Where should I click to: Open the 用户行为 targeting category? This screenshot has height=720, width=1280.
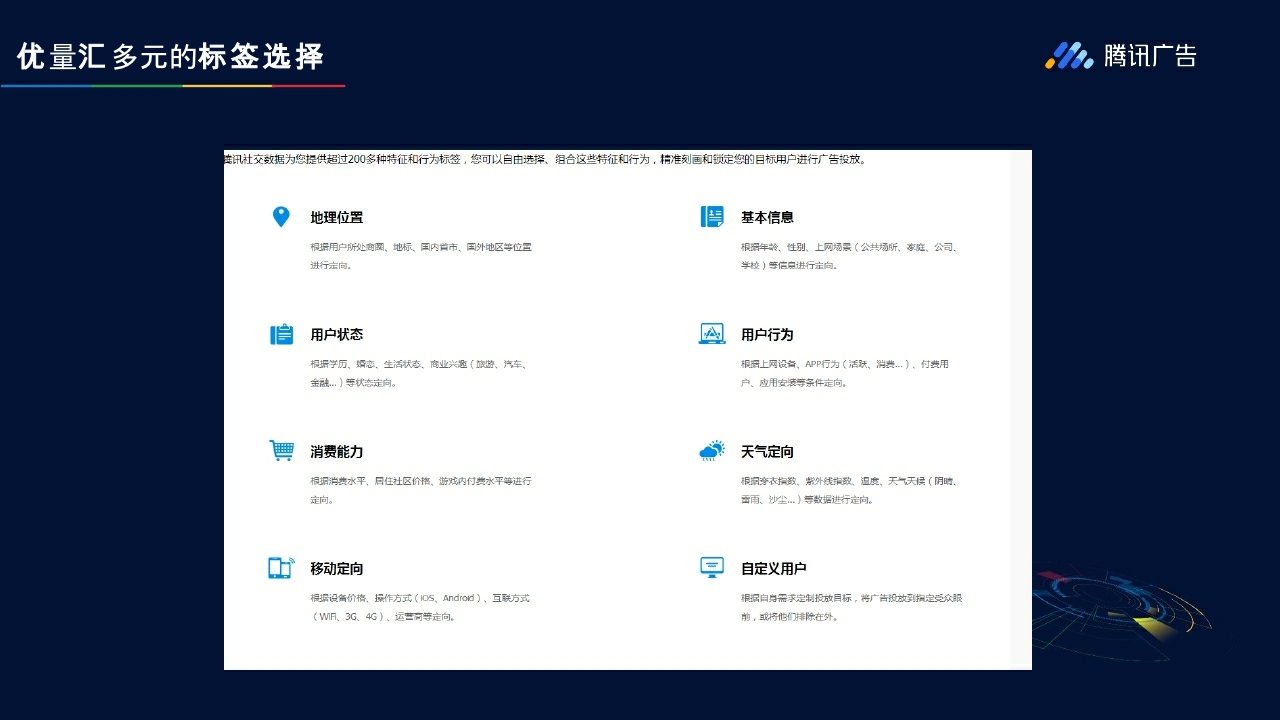click(x=766, y=334)
